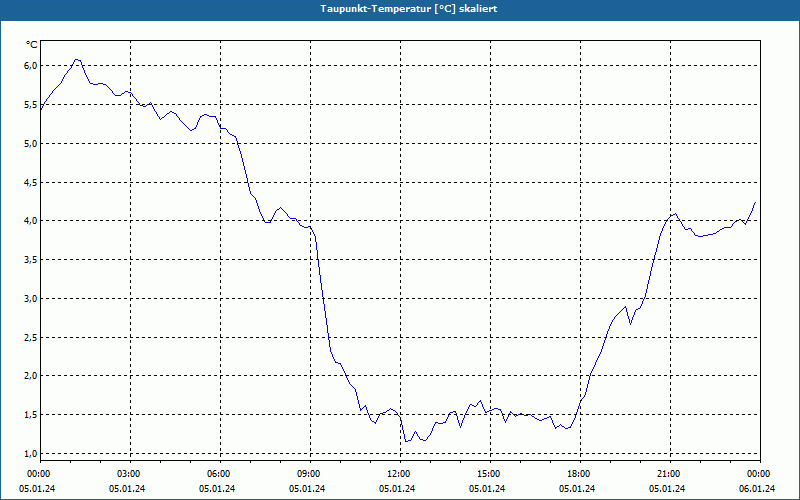Select the '4,0' y-axis label
Screen dimensions: 800x500
pos(31,220)
